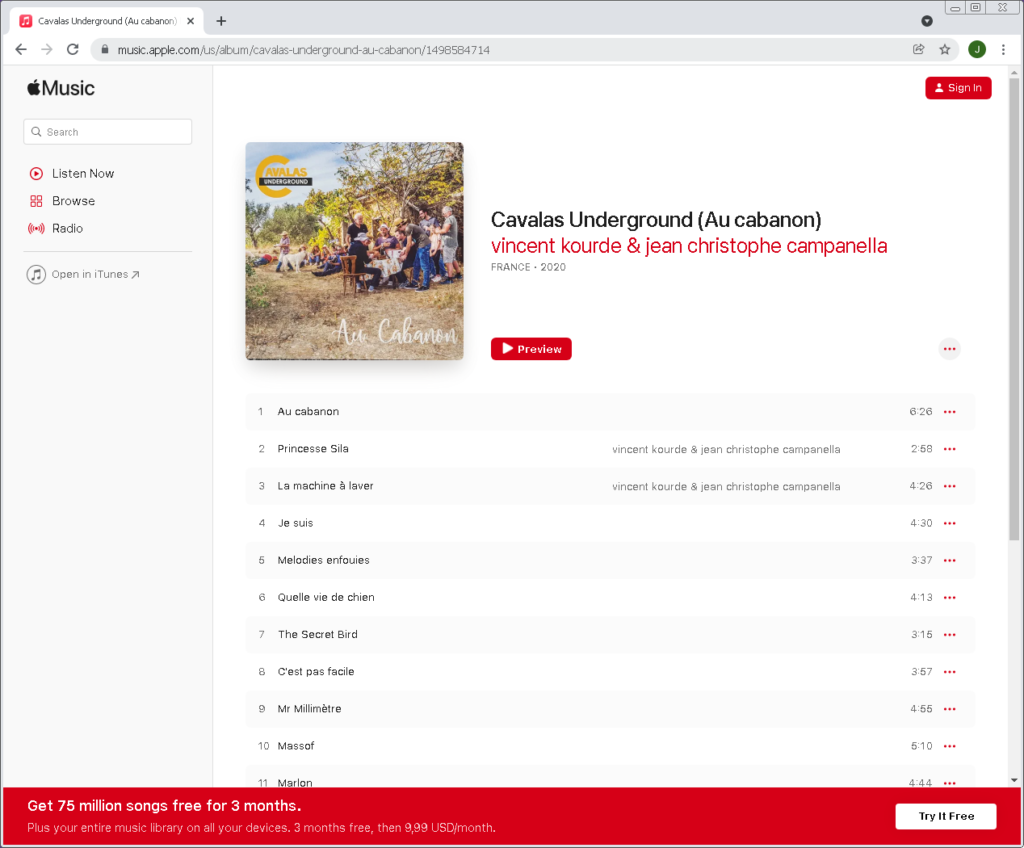Open more options for Quelle vie de chien
This screenshot has height=848, width=1024.
(950, 598)
